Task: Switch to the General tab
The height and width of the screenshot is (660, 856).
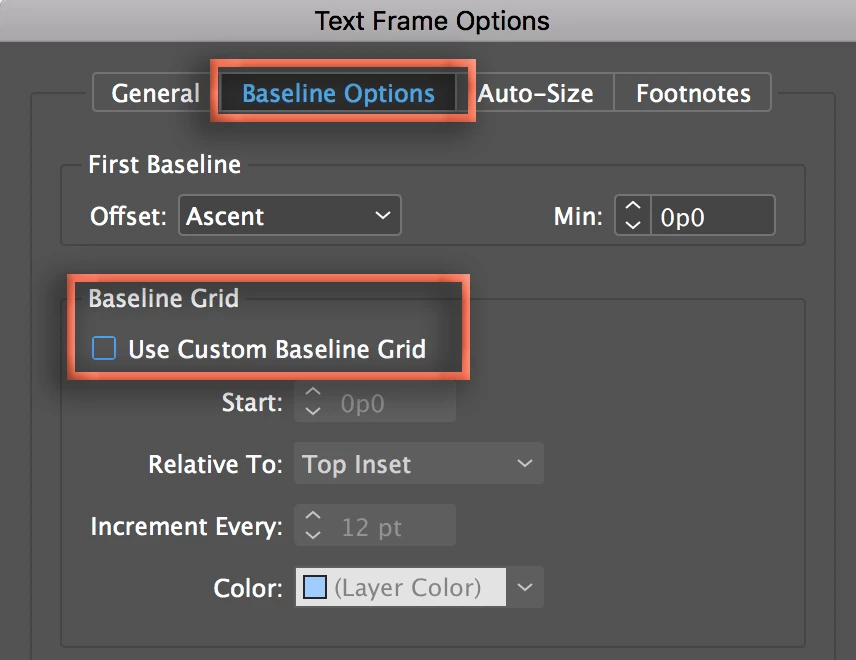Action: point(155,94)
